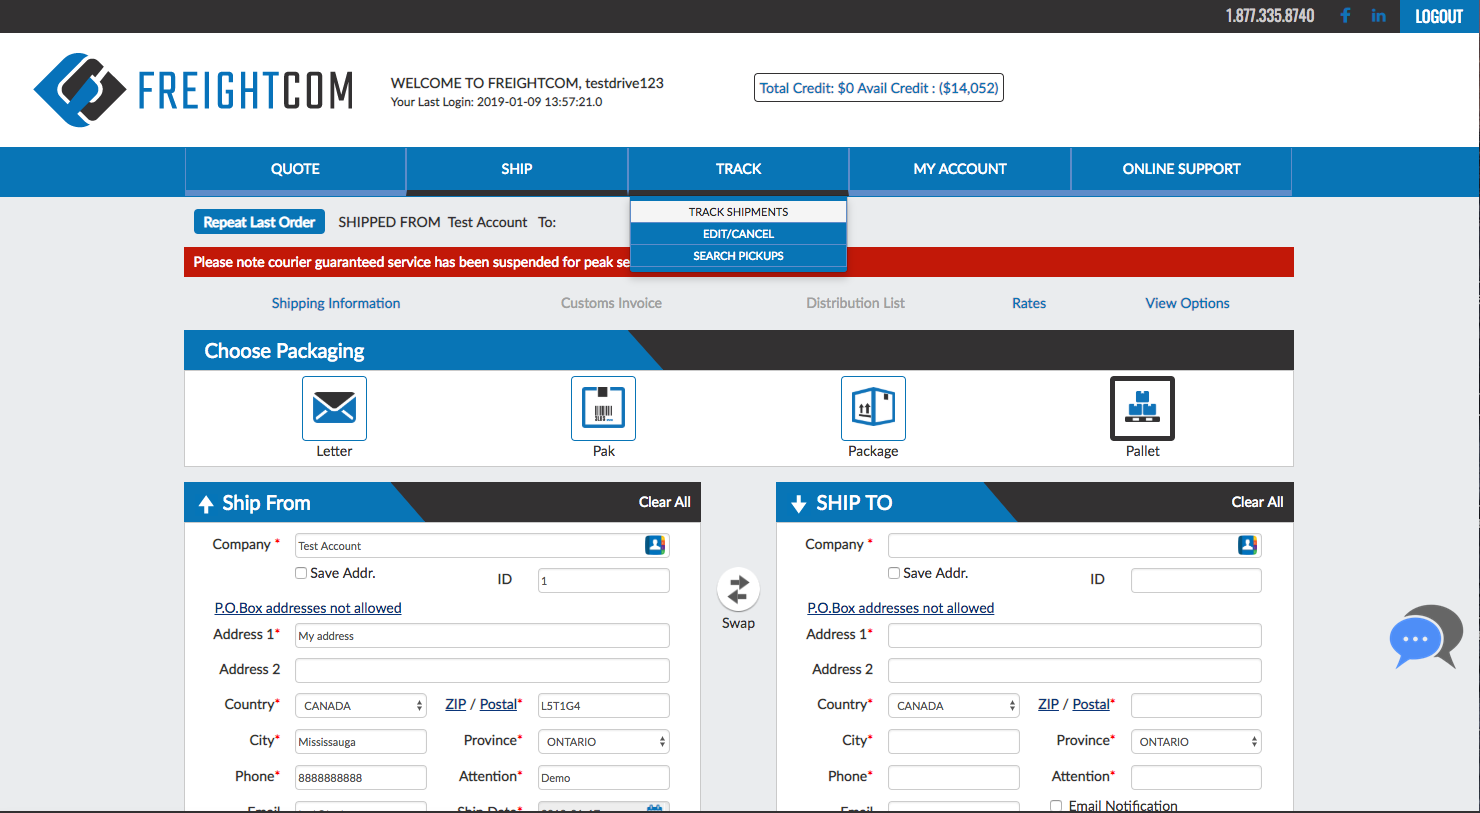The width and height of the screenshot is (1480, 813).
Task: Open address book in Ship To Company
Action: 1247,545
